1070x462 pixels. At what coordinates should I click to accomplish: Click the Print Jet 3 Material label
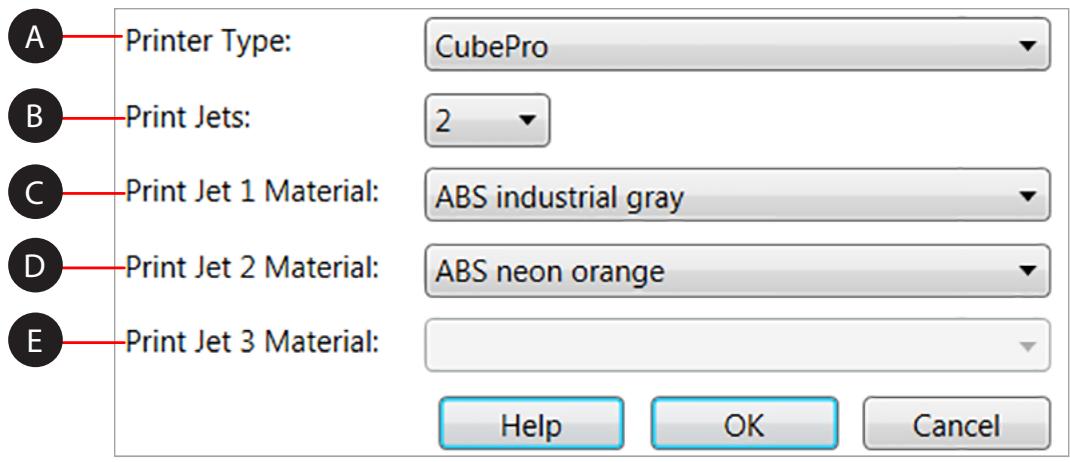point(252,342)
